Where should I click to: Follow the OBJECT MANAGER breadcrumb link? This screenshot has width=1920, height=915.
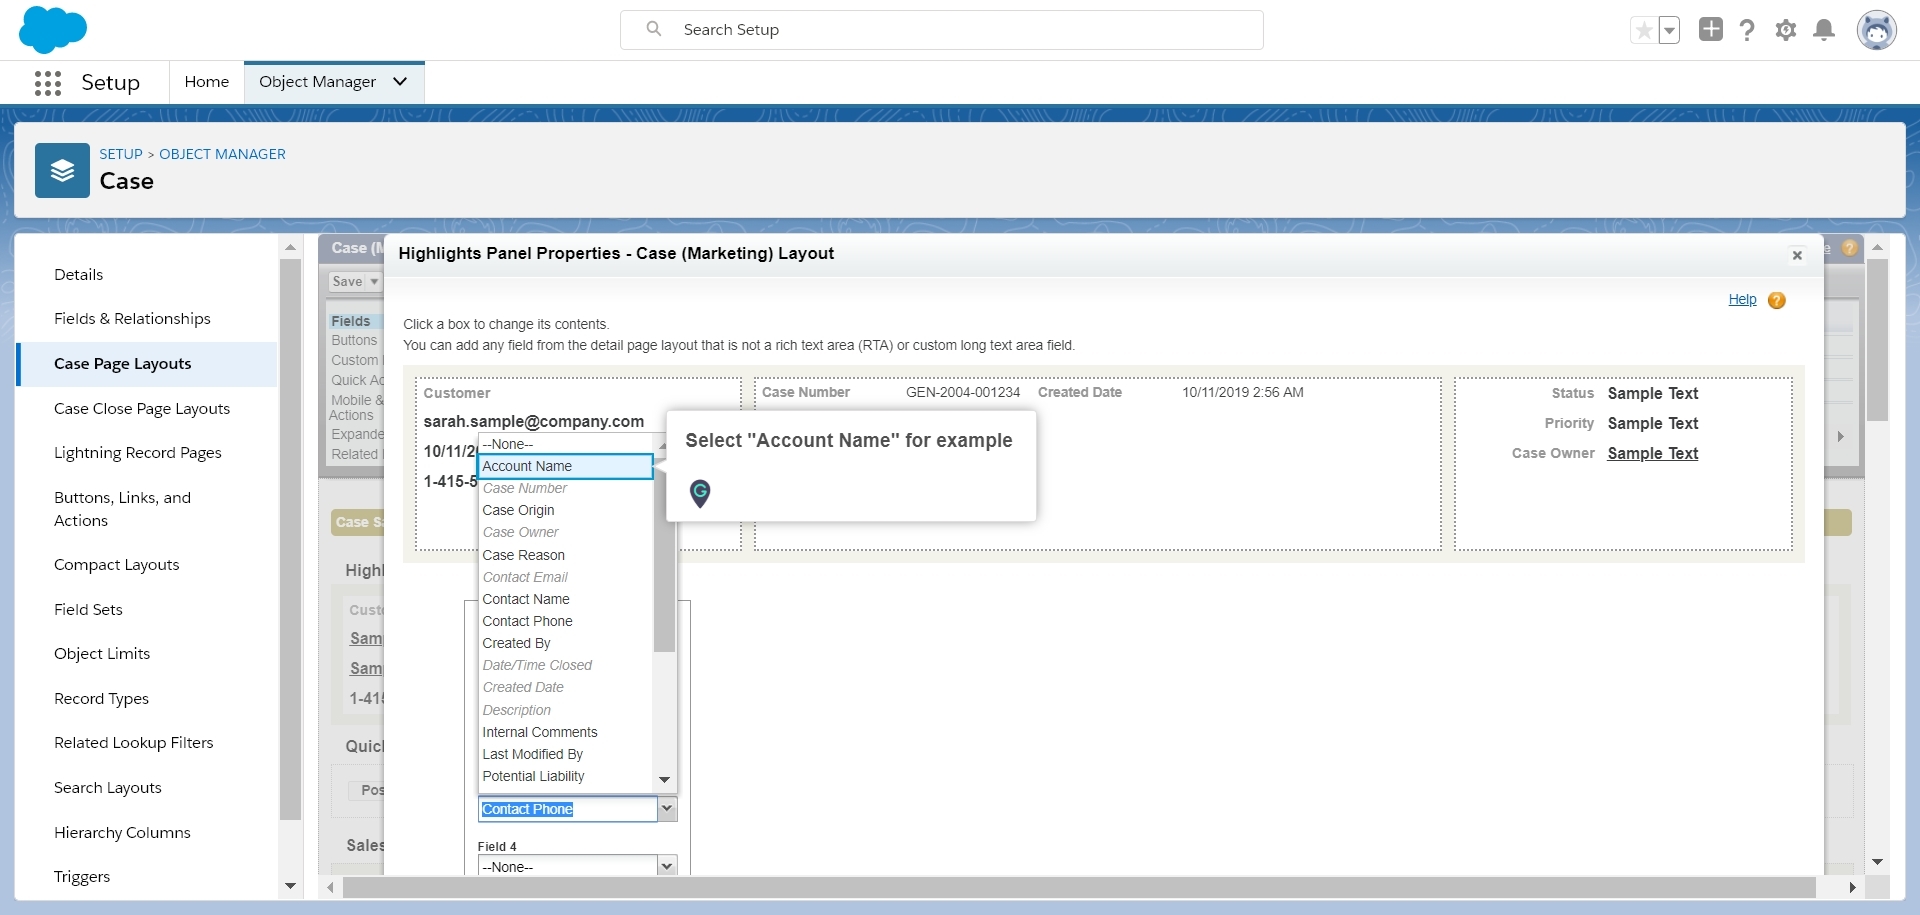222,154
